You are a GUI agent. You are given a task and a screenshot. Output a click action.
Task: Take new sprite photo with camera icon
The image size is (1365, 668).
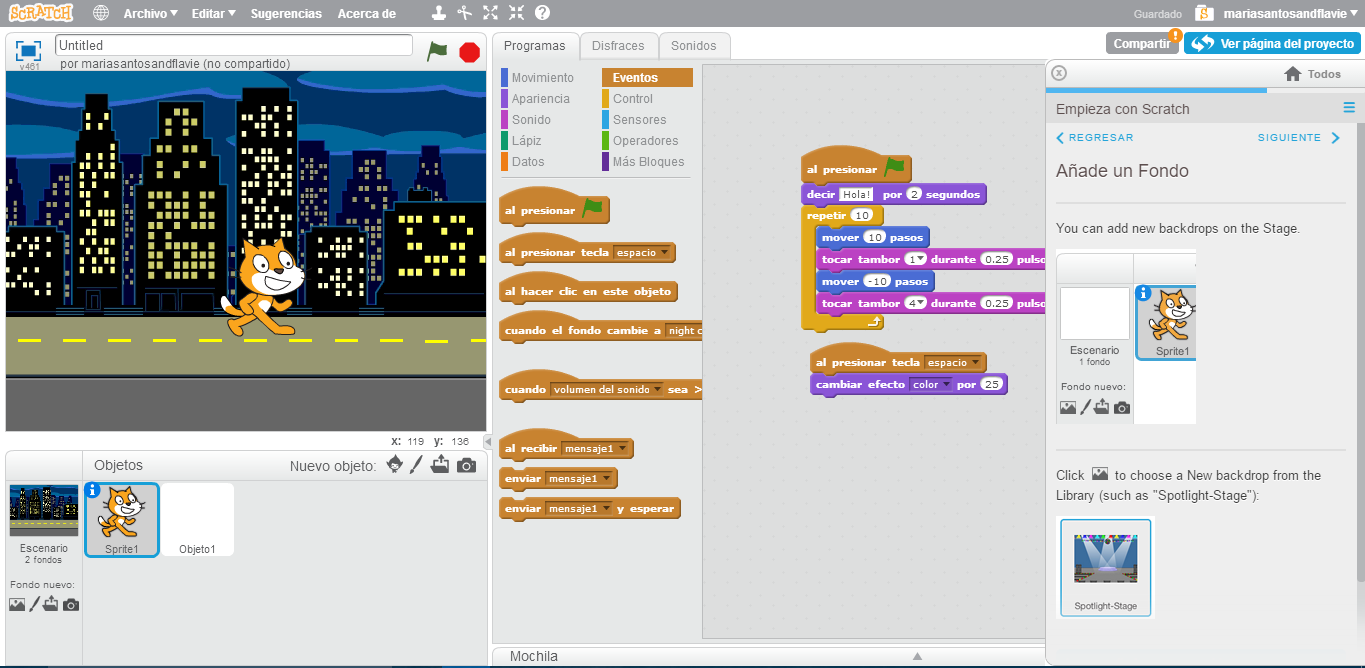pos(466,465)
